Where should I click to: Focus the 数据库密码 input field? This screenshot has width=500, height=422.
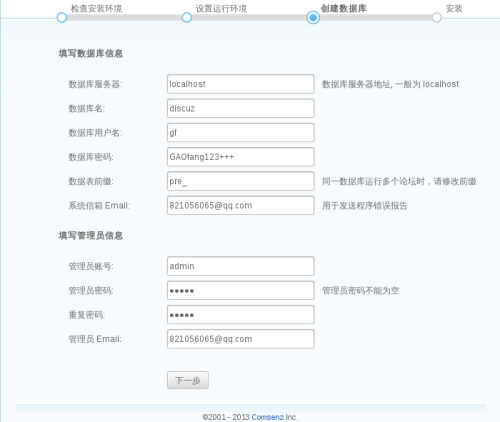point(240,157)
